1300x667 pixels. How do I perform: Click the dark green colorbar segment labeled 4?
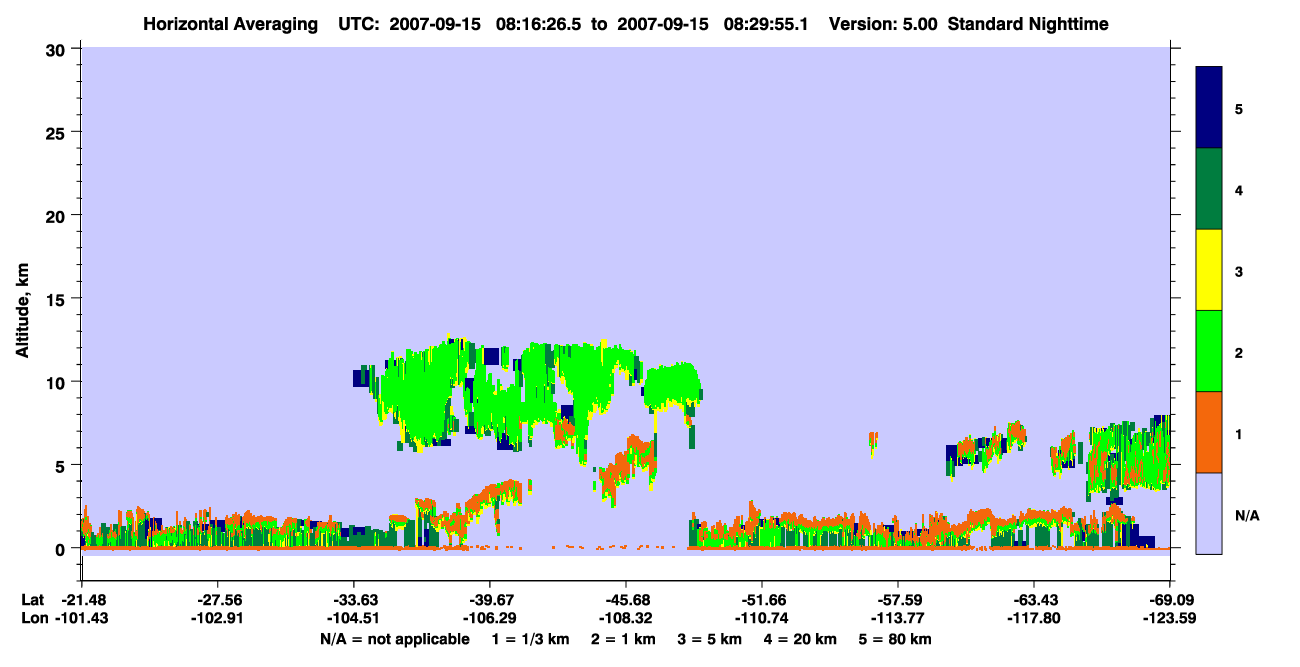click(x=1209, y=189)
